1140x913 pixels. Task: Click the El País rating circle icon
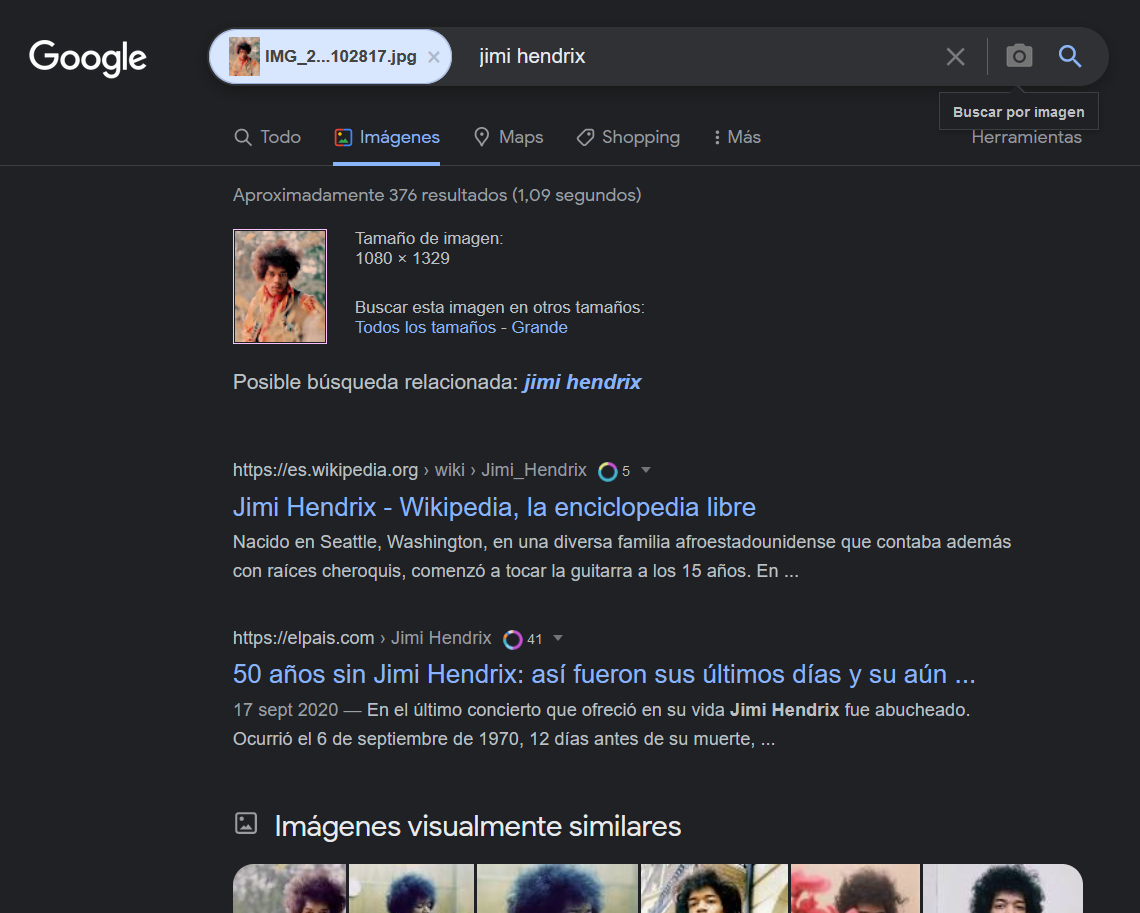coord(513,640)
